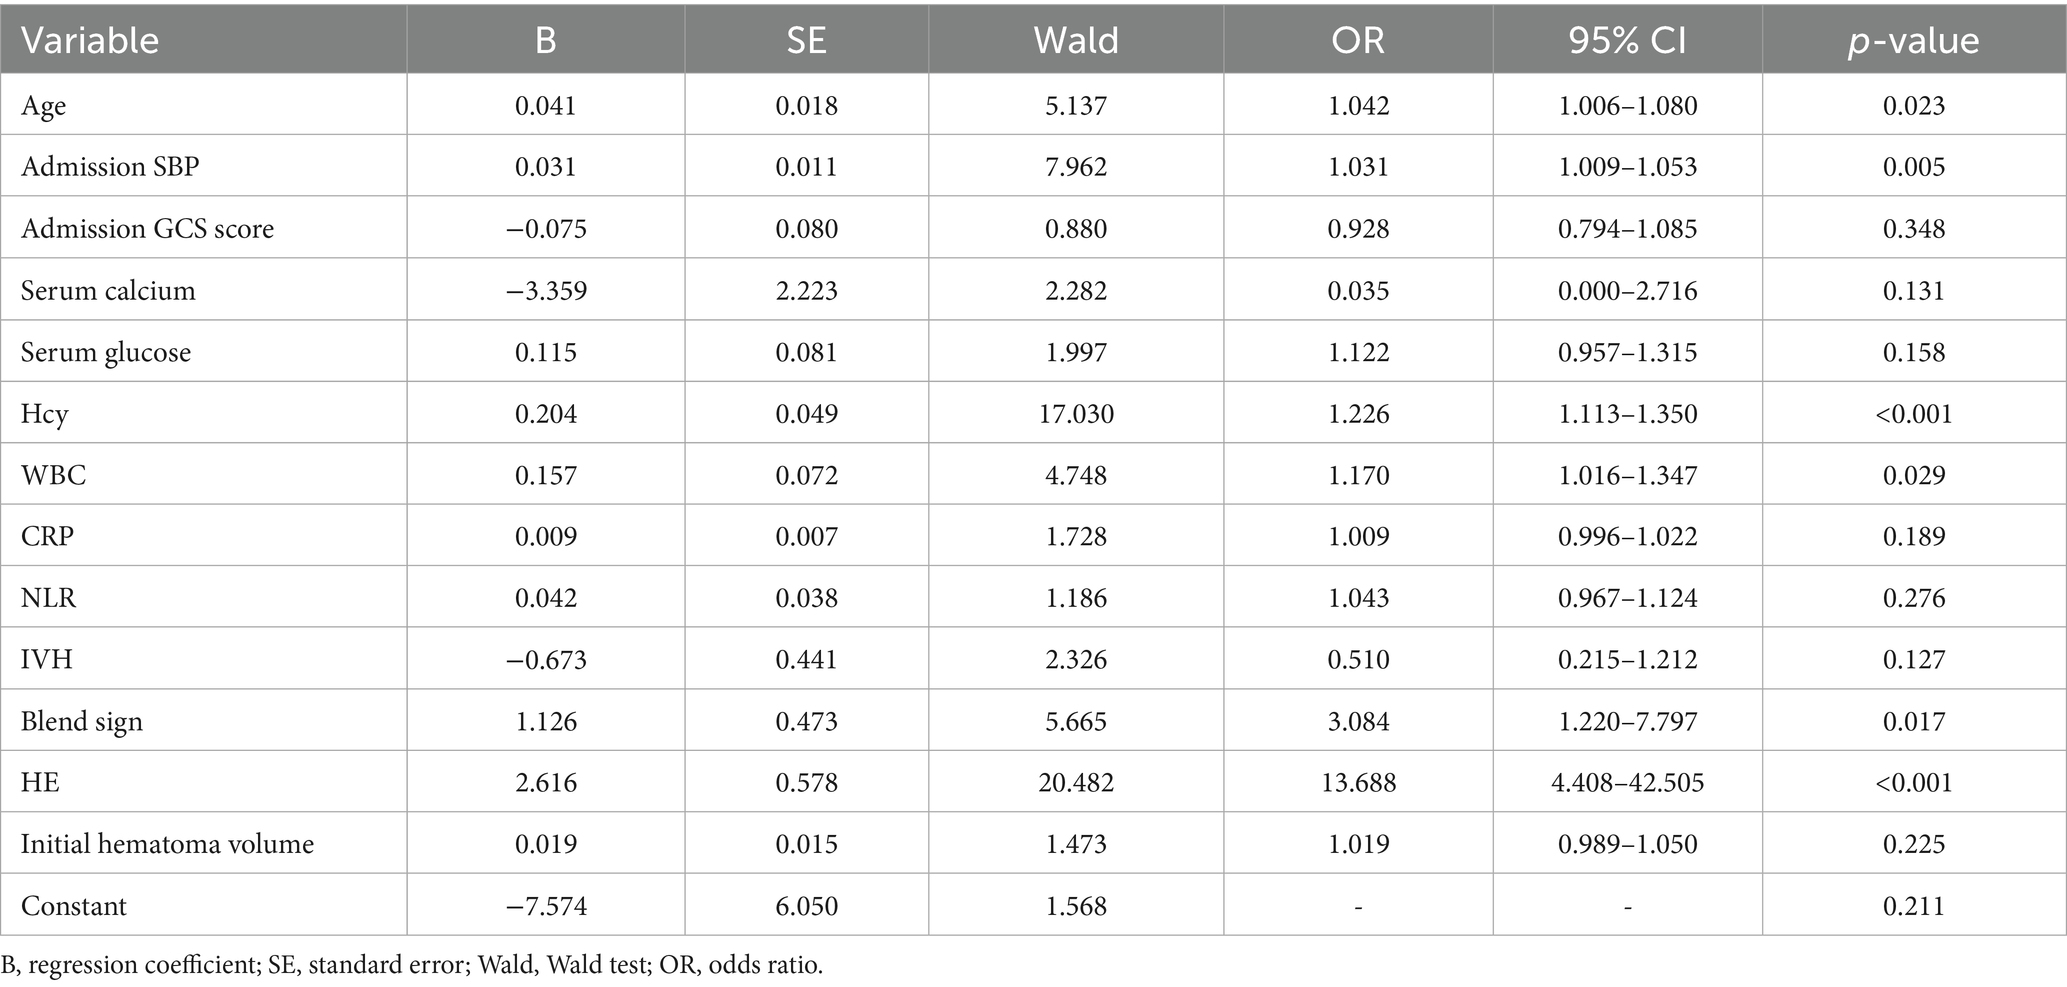Select the Admission GCS score cell
Viewport: 2067px width, 987px height.
coord(147,228)
